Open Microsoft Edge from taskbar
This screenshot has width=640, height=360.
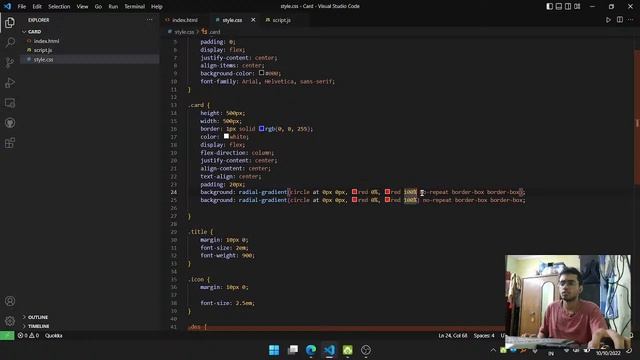point(311,350)
